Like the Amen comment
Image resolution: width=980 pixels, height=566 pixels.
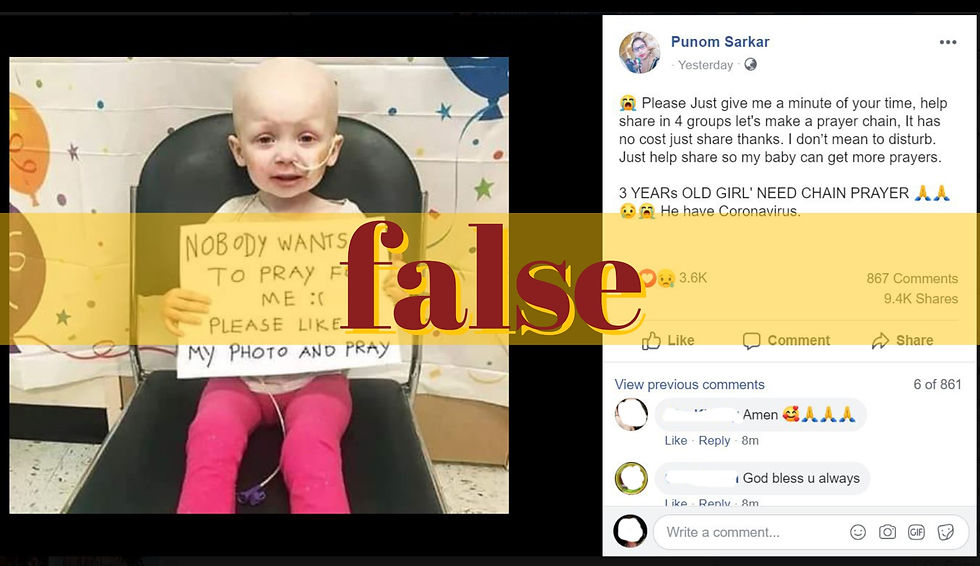pyautogui.click(x=676, y=440)
